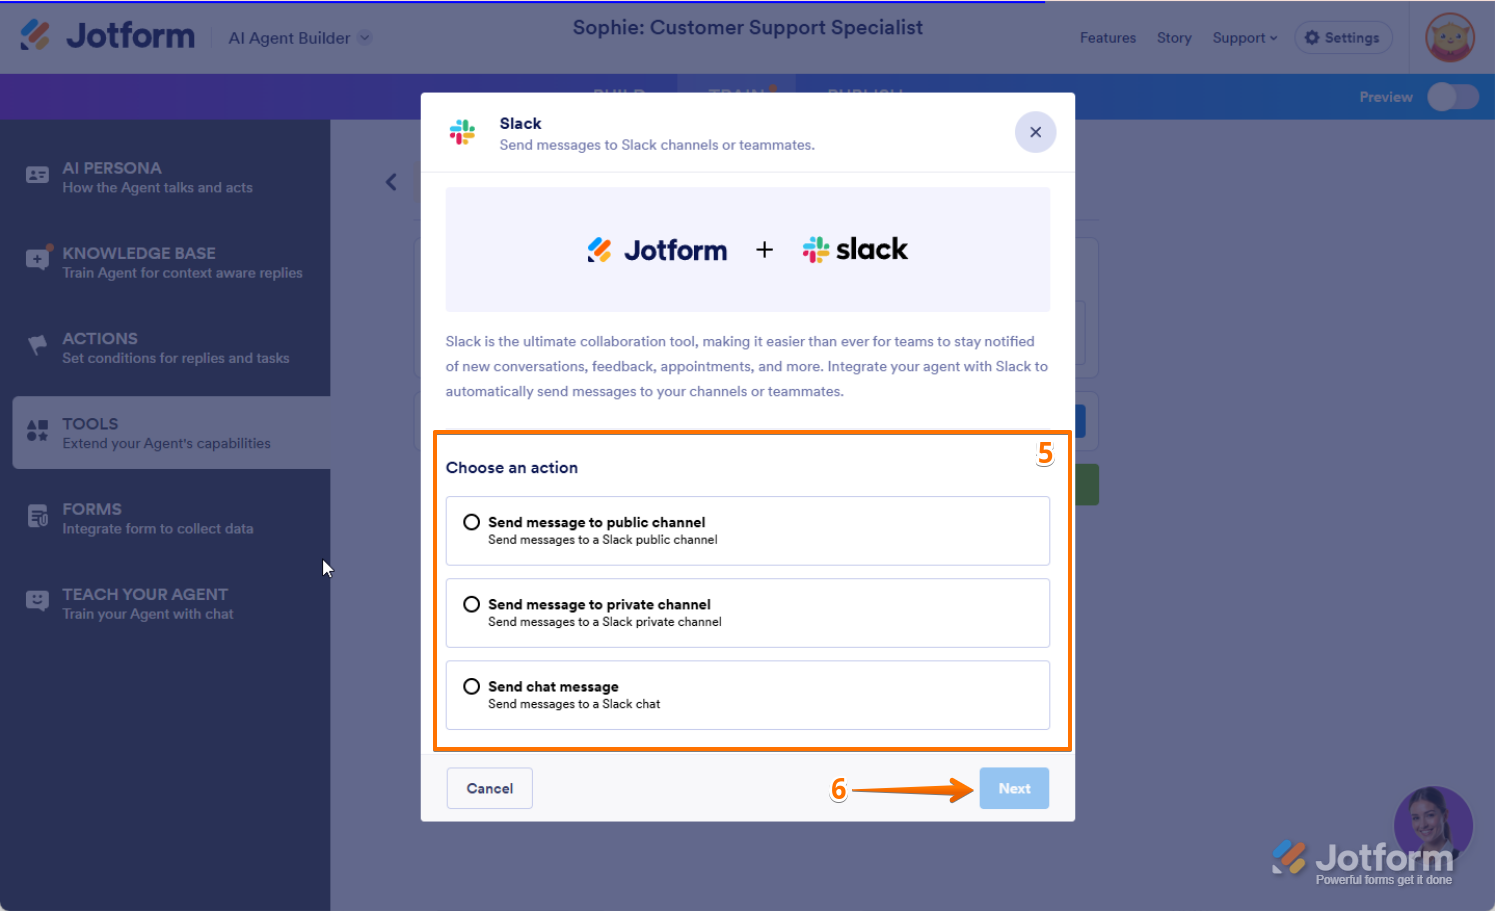Open the AI Agent Builder dropdown

click(300, 38)
